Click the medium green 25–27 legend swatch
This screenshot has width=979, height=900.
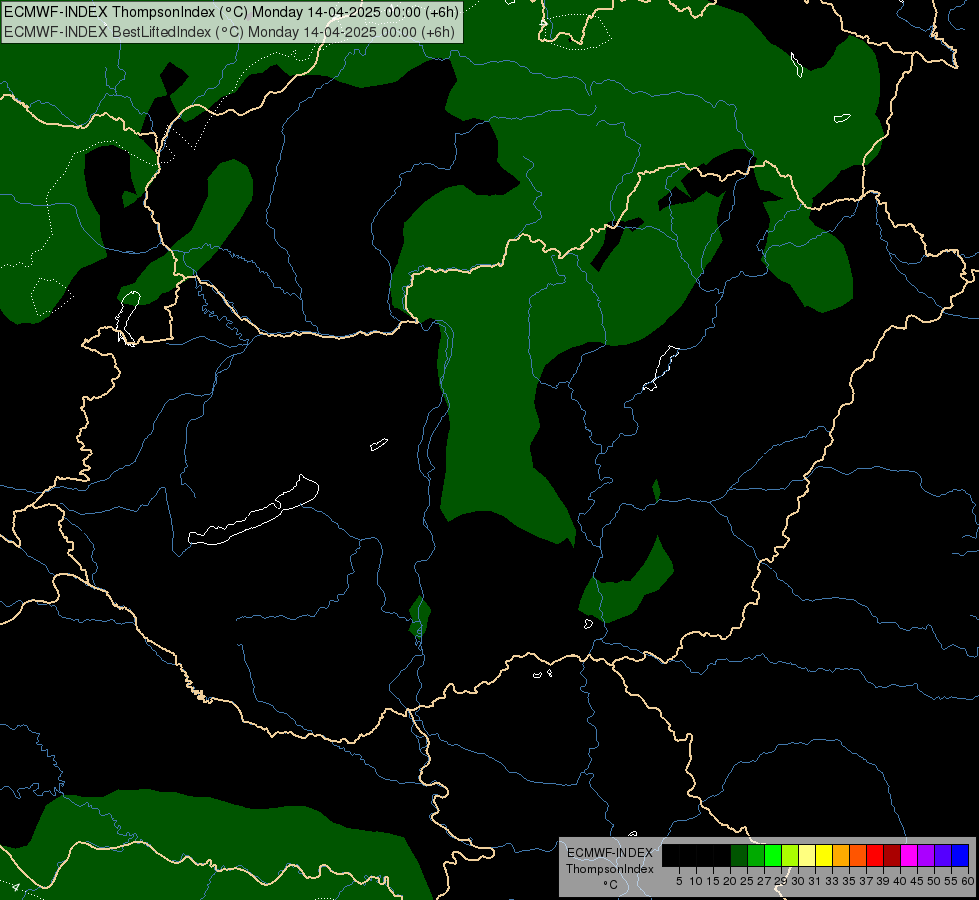click(756, 855)
